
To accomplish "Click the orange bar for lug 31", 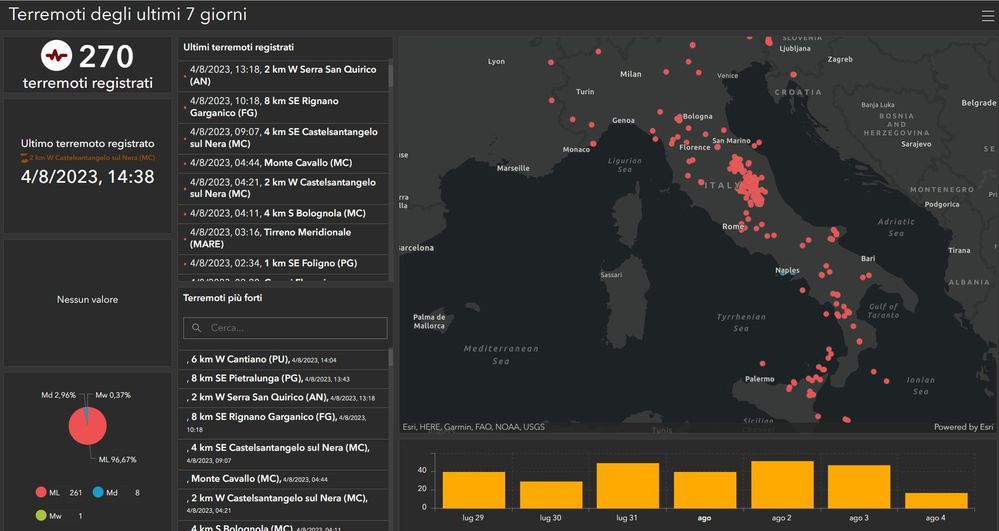I will [628, 485].
